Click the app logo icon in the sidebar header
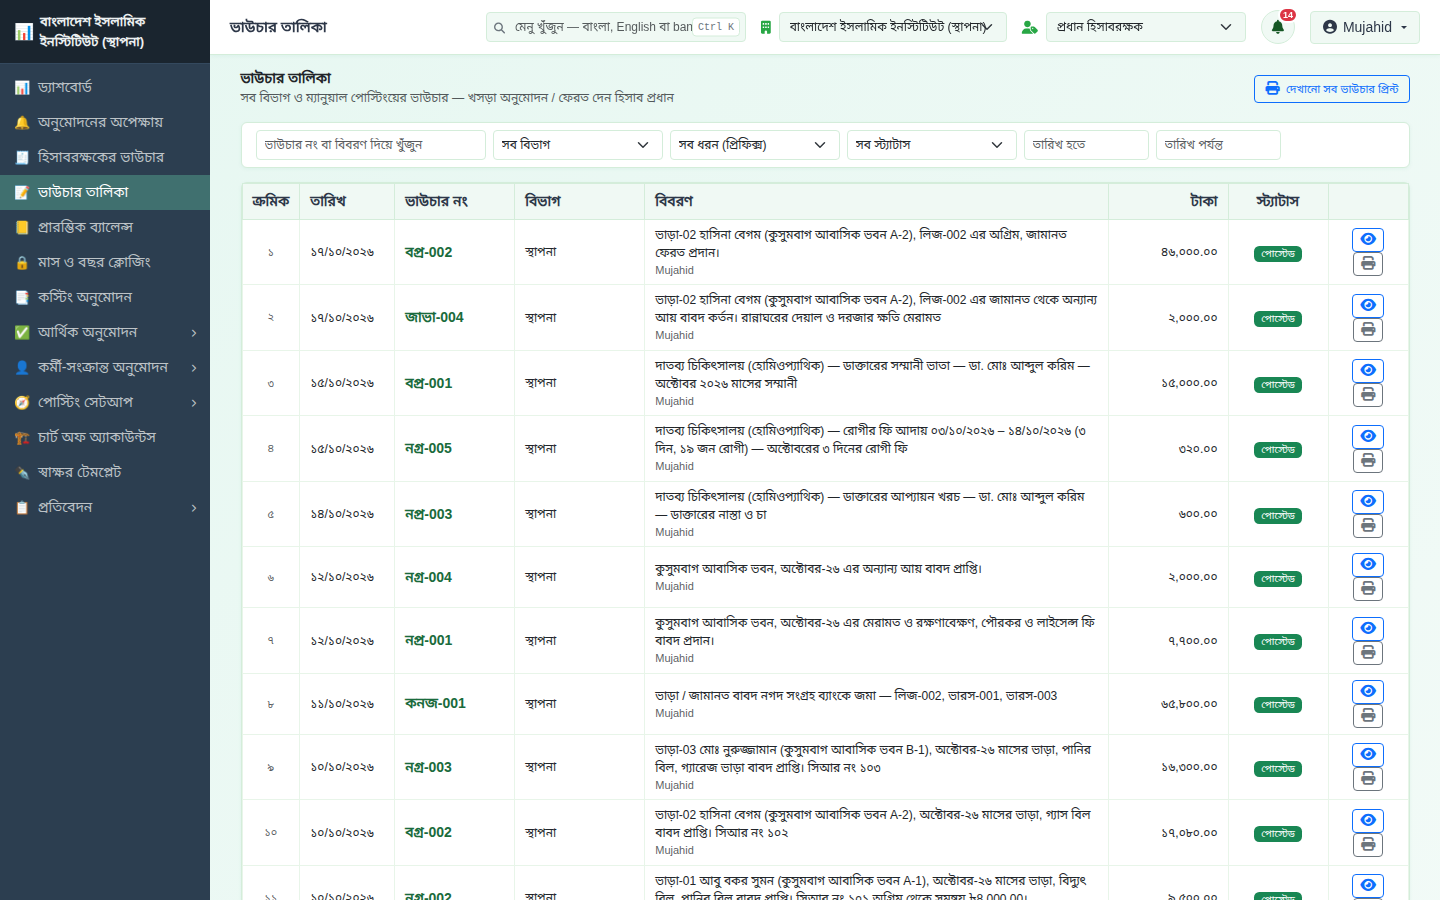Screen dimensions: 1440x900 click(x=24, y=32)
